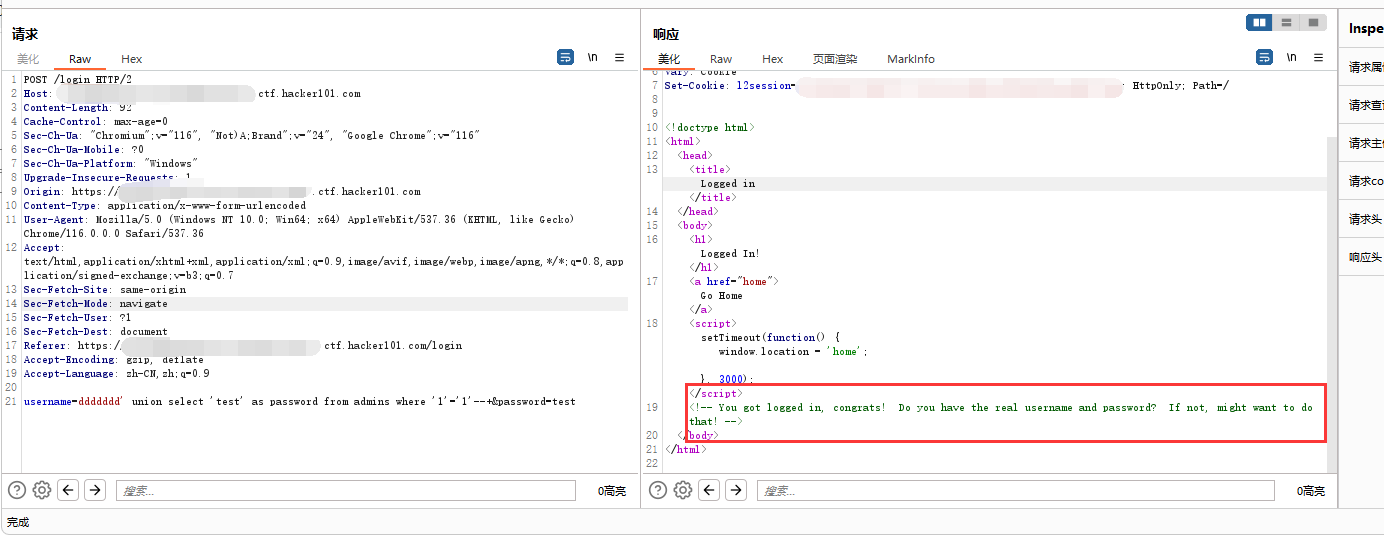Switch request view to Hex tab

click(x=132, y=59)
